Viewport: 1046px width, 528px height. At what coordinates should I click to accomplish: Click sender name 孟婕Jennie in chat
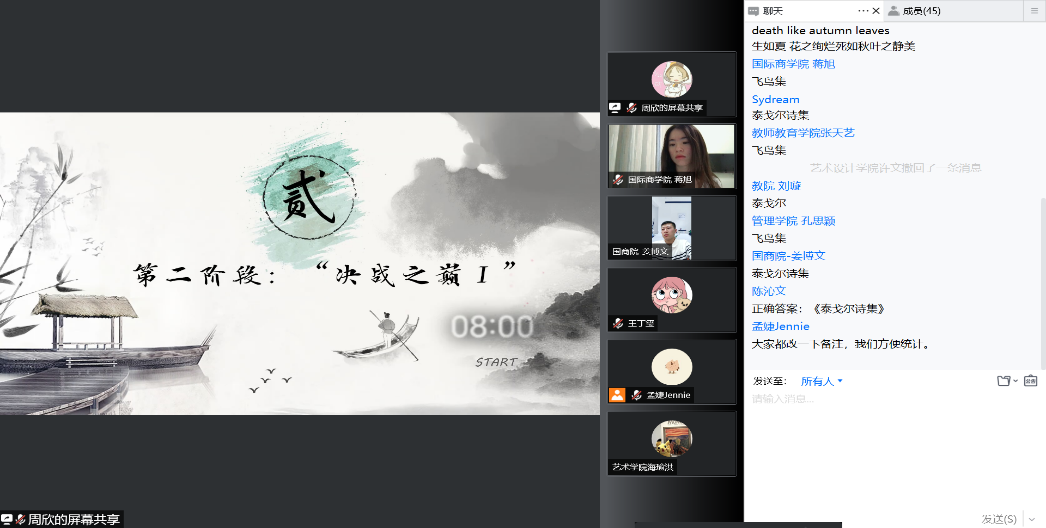tap(780, 327)
